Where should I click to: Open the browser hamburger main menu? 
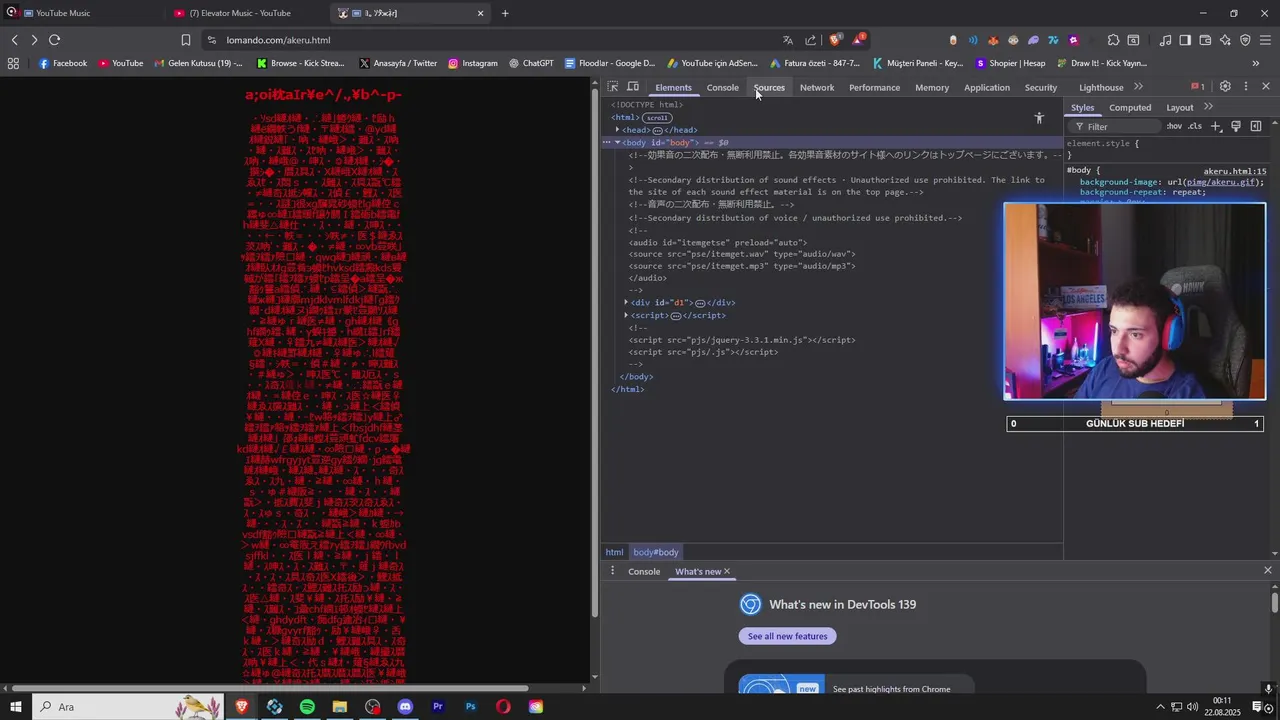click(x=1265, y=40)
